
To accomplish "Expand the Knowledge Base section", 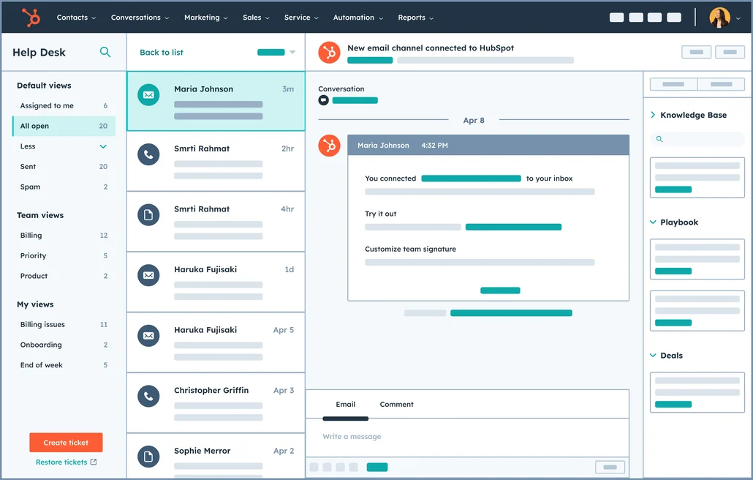I will (653, 115).
